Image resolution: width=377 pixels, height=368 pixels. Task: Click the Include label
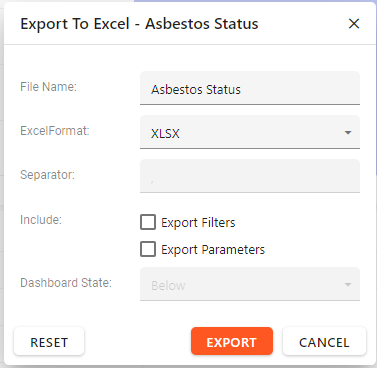pos(41,220)
